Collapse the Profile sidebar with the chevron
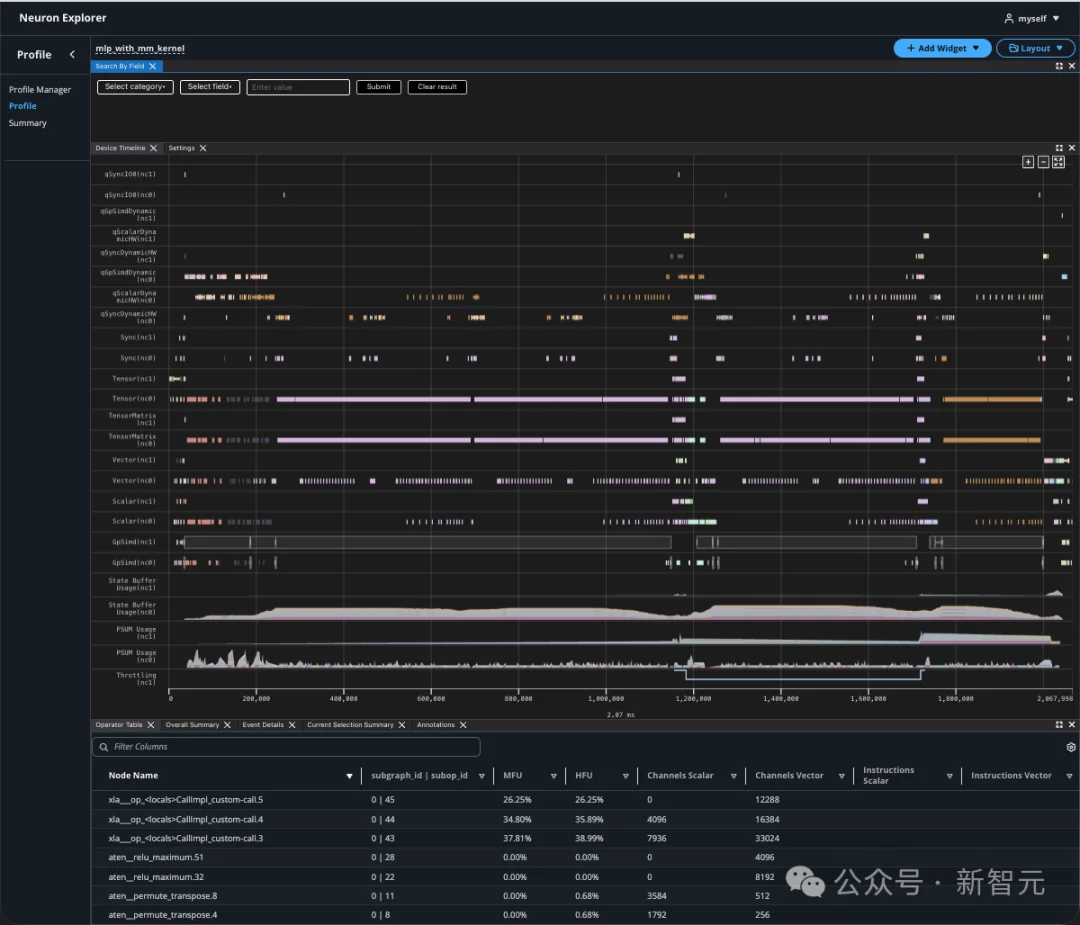This screenshot has height=925, width=1080. coord(72,55)
